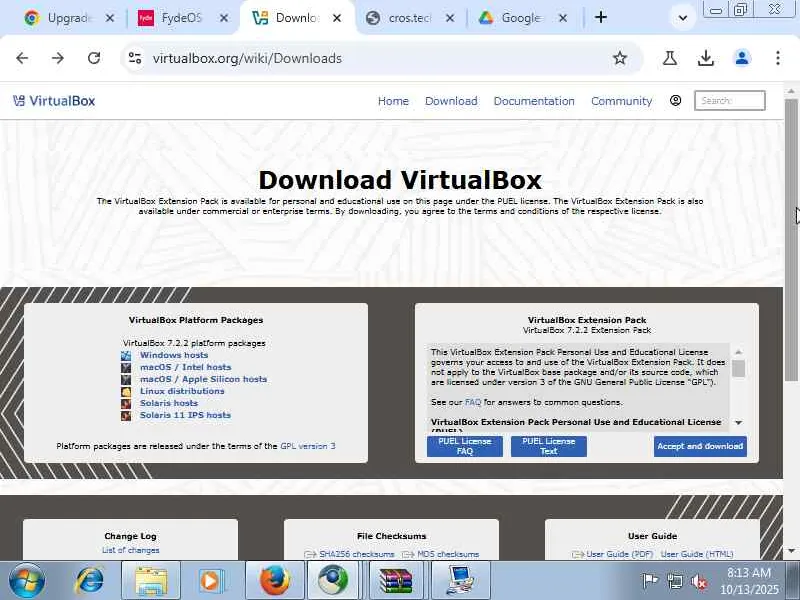This screenshot has width=800, height=600.
Task: Click the browser forward arrow
Action: coord(58,58)
